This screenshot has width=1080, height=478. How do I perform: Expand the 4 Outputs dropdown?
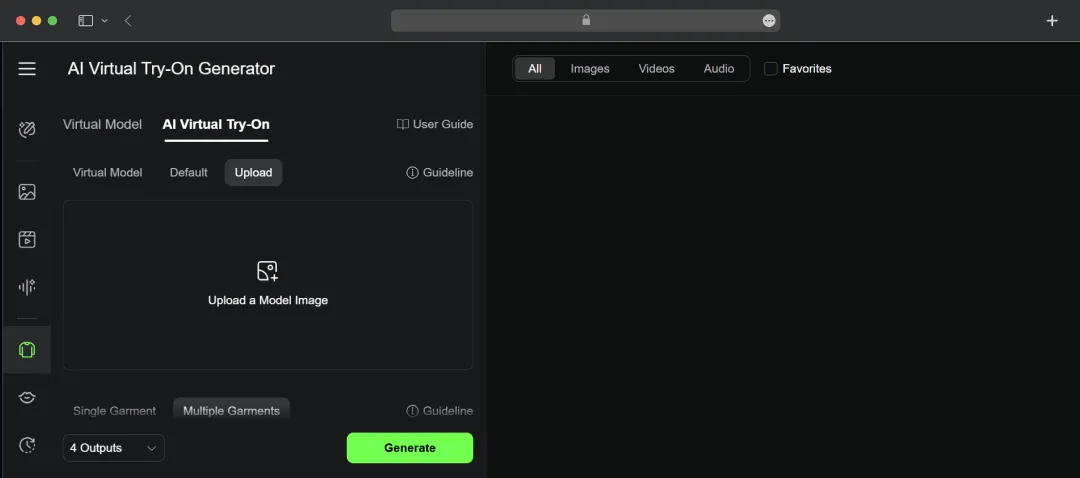tap(114, 448)
